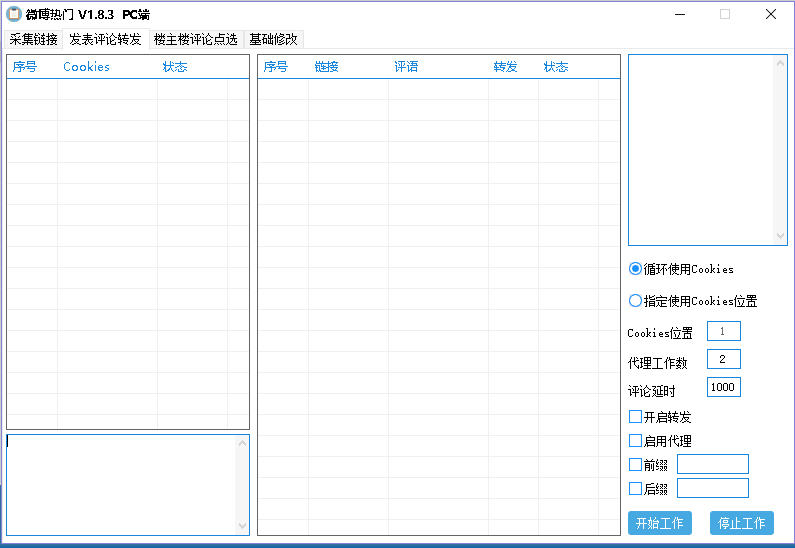This screenshot has width=795, height=548.
Task: Click the 评语 column header
Action: (406, 67)
